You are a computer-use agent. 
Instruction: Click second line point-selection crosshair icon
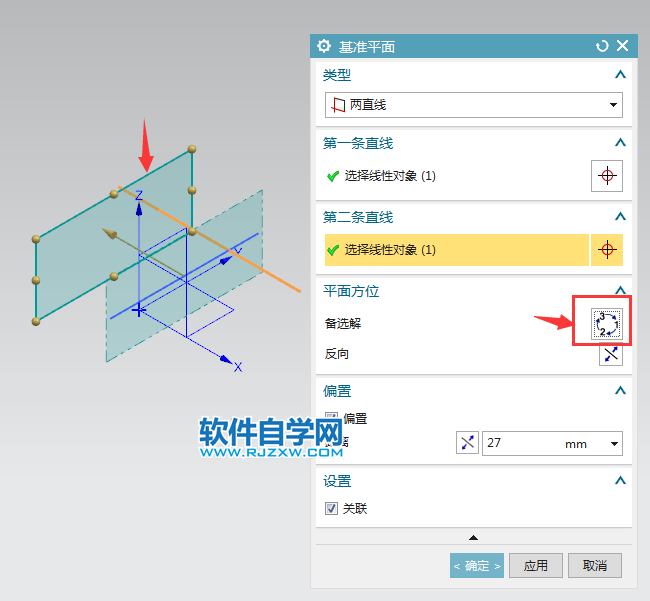click(607, 250)
